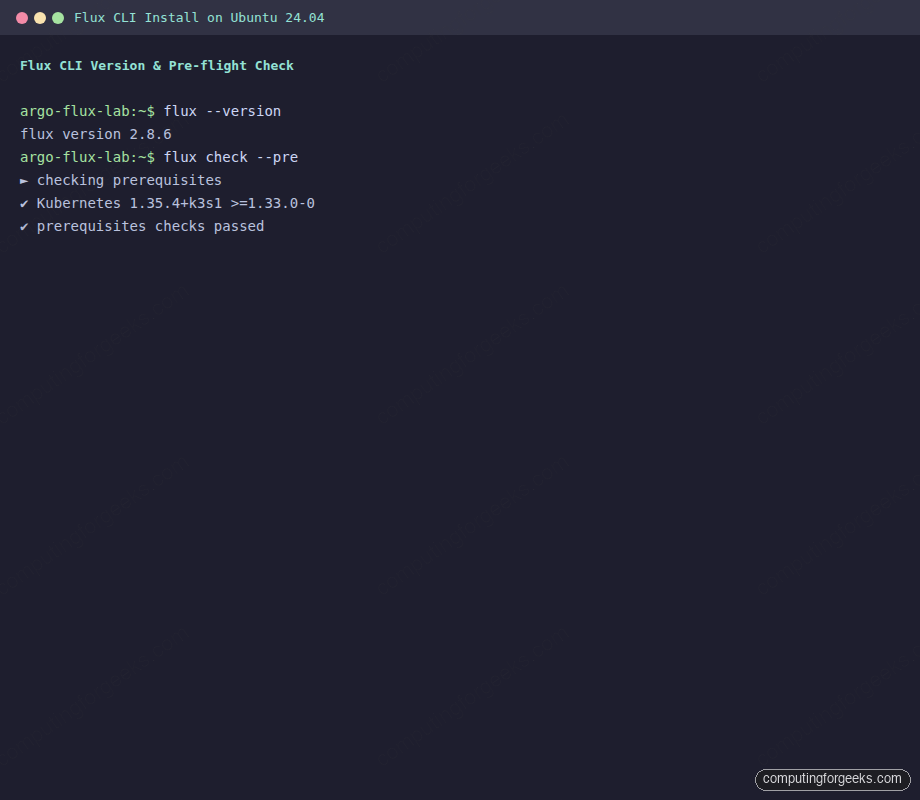
Task: Click the yellow minimize window dot
Action: click(x=40, y=18)
